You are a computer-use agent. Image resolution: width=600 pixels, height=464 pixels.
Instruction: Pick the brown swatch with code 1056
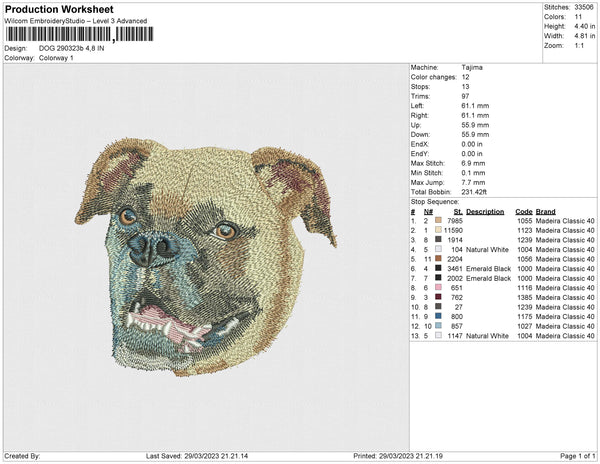point(438,259)
